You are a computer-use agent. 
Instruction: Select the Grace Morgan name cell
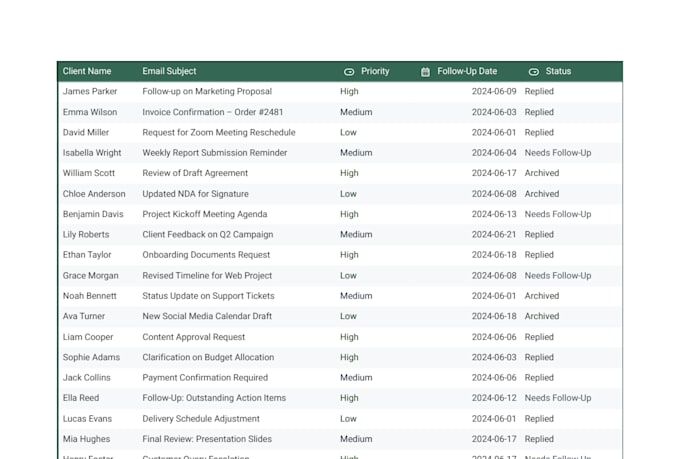90,275
